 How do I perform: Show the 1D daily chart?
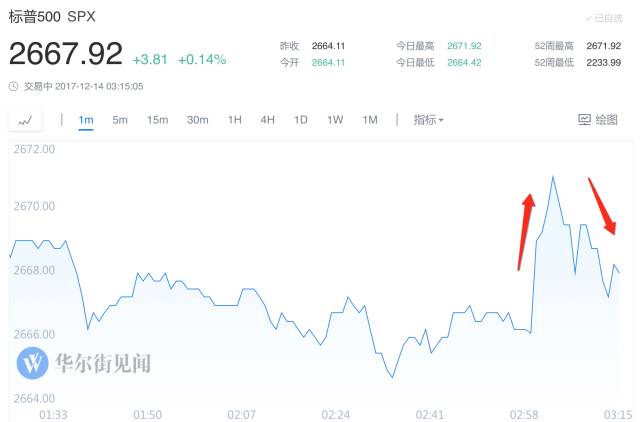[x=301, y=120]
